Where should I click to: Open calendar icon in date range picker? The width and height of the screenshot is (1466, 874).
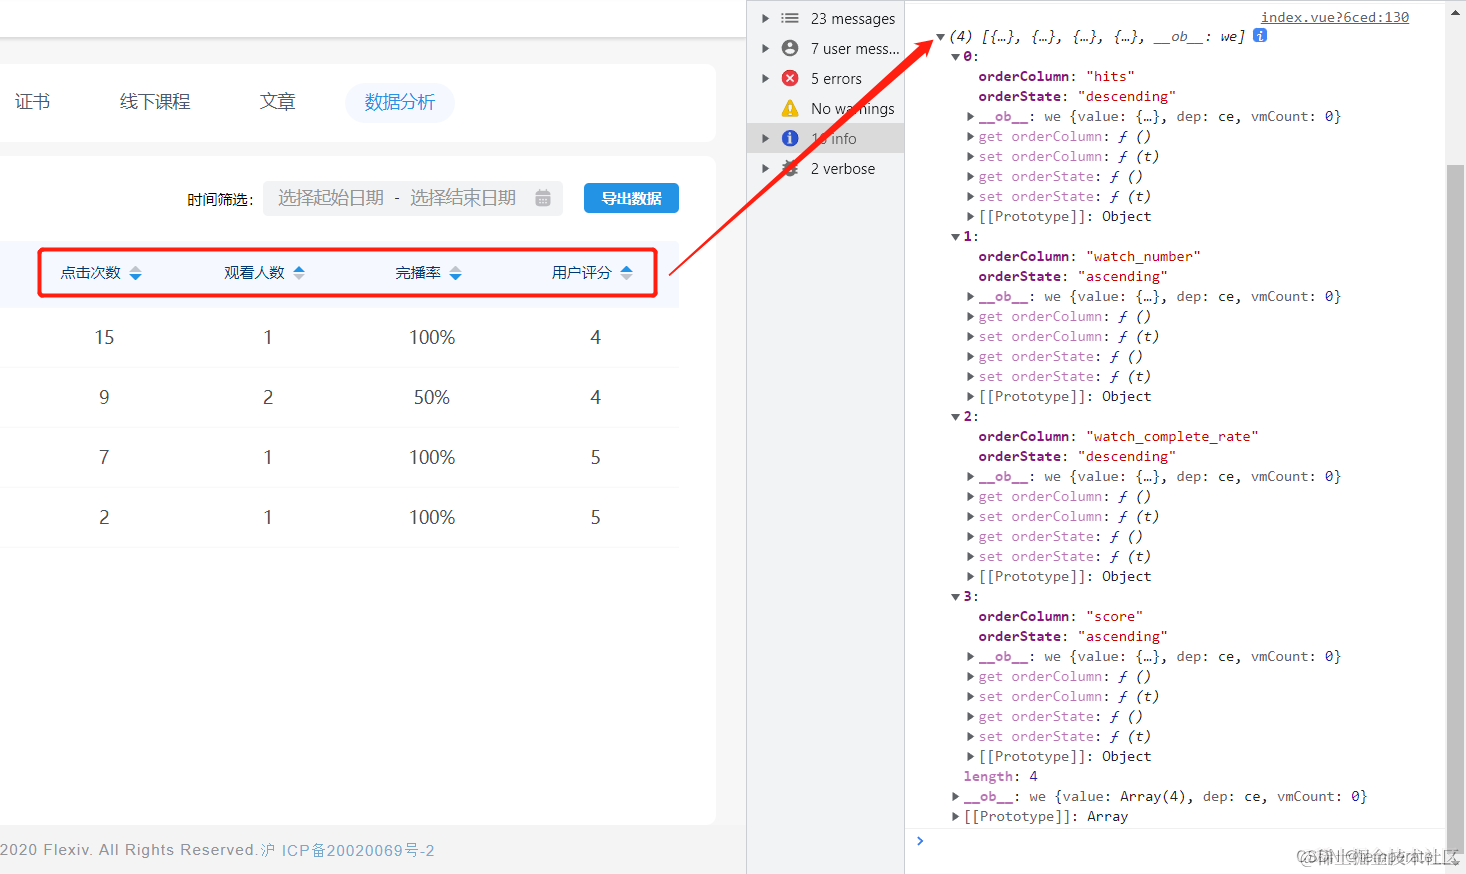(x=543, y=198)
